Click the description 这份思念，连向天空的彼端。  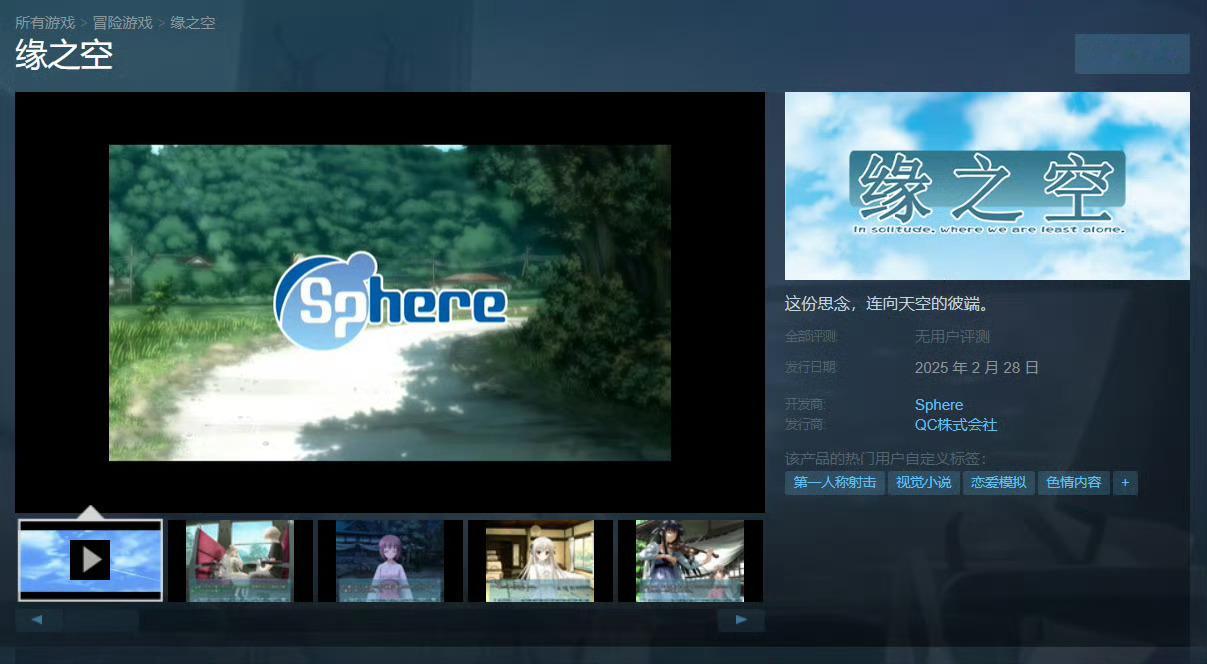[x=887, y=304]
